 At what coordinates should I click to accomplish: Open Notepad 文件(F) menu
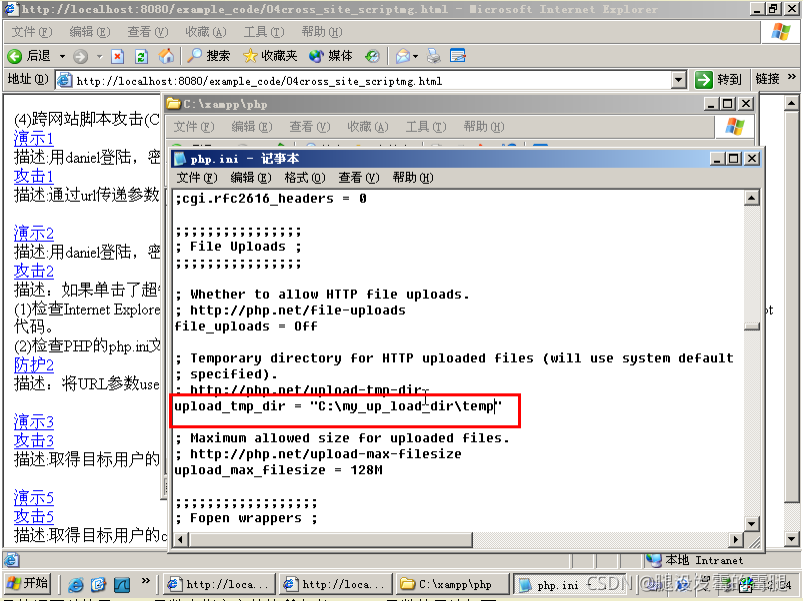click(197, 178)
